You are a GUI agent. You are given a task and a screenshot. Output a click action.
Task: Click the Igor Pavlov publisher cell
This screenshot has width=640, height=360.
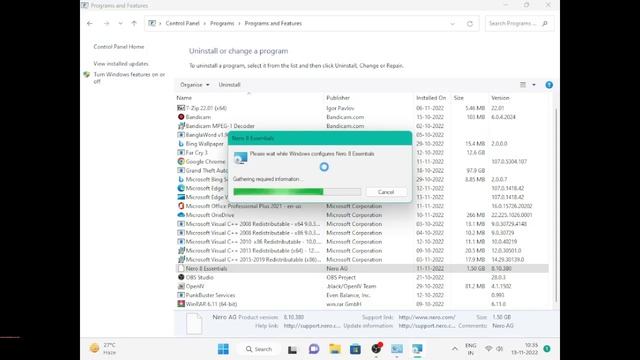coord(340,108)
